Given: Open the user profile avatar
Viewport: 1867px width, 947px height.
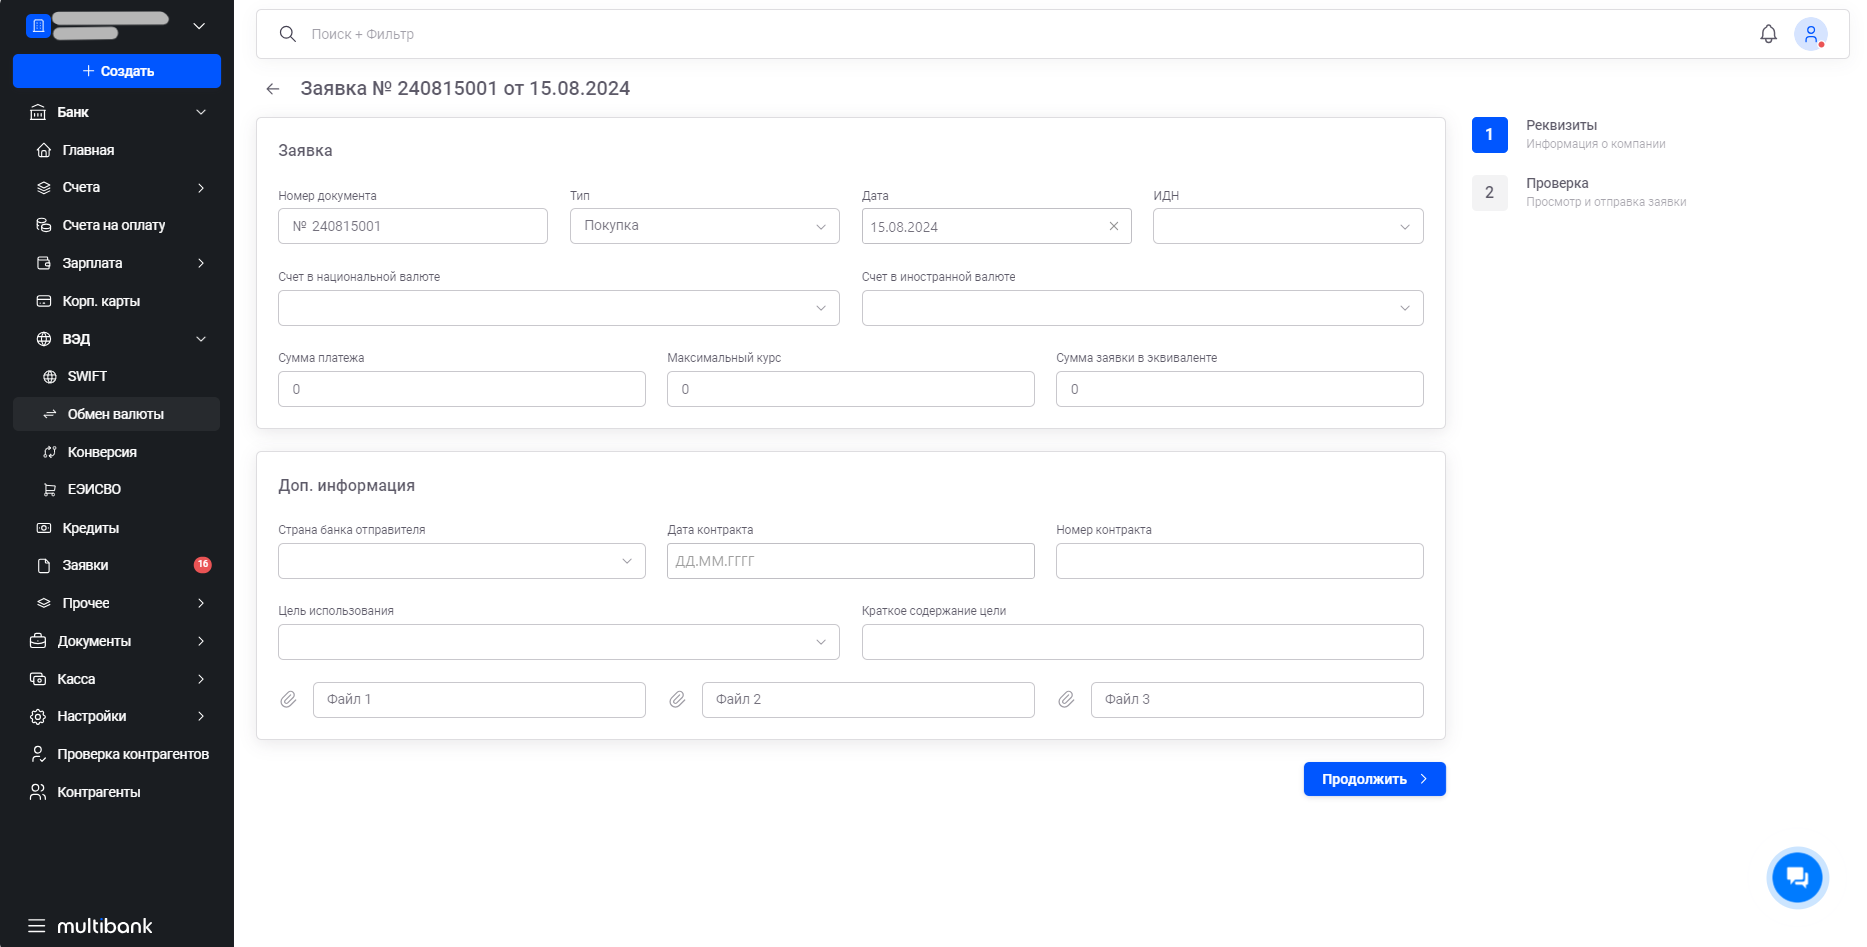Looking at the screenshot, I should [1810, 34].
